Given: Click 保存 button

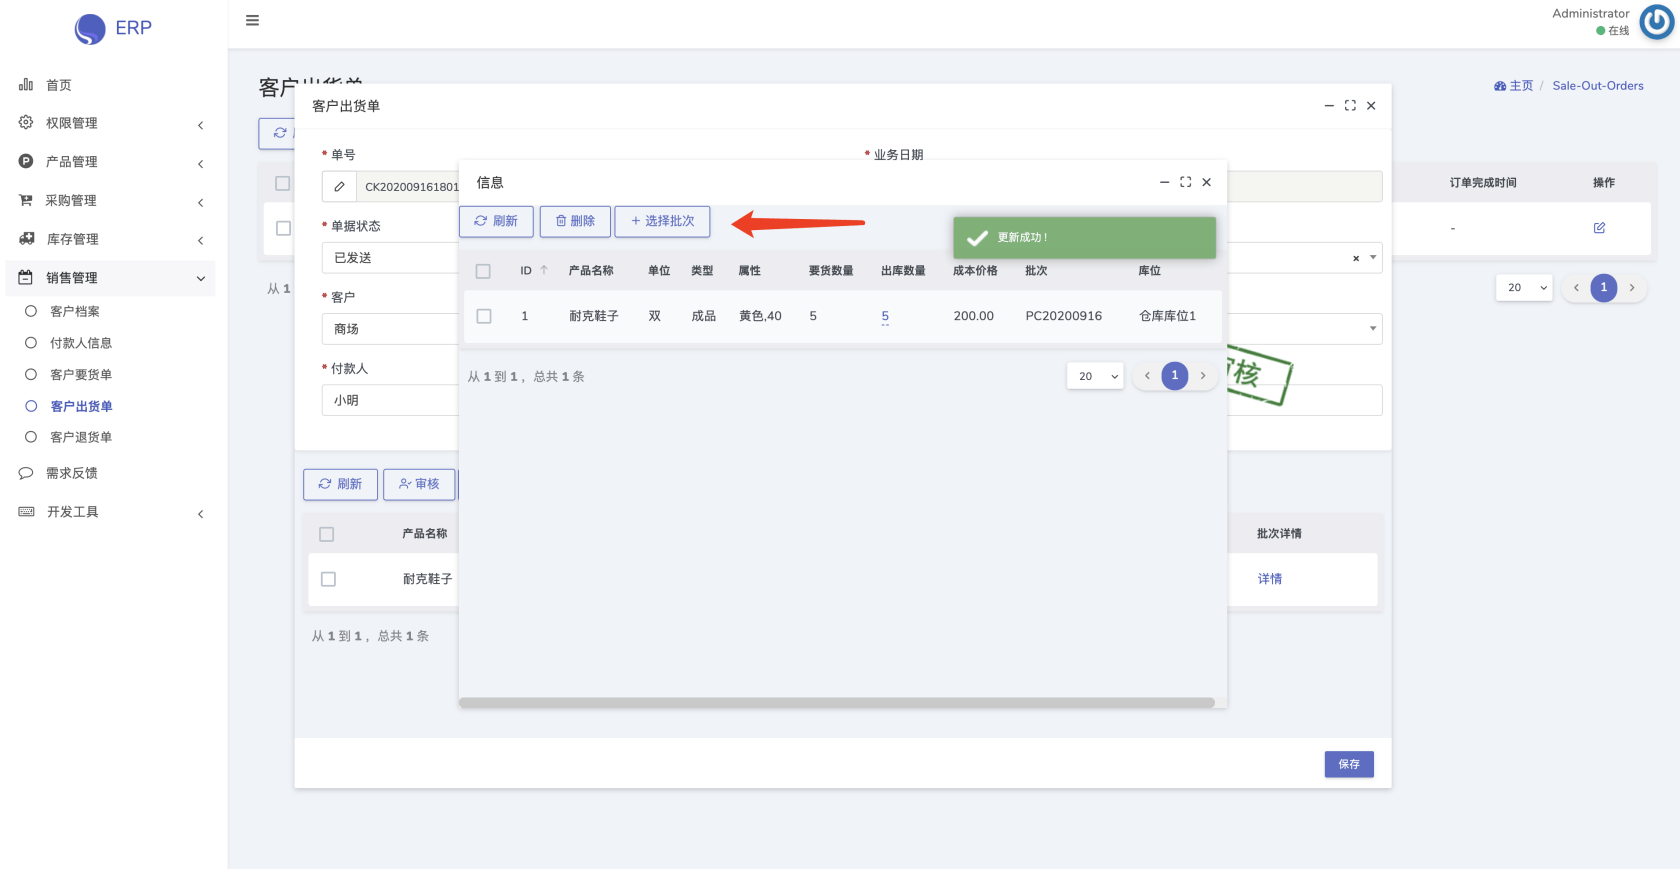Looking at the screenshot, I should tap(1349, 764).
